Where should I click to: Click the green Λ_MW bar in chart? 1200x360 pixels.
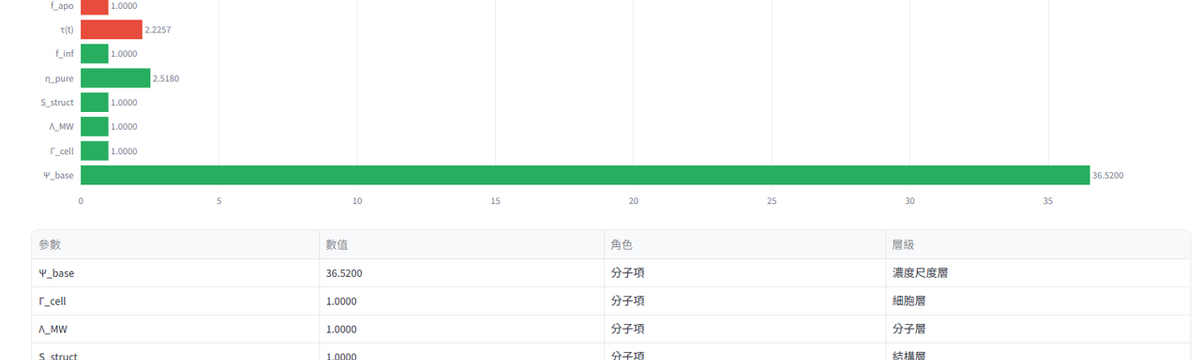94,127
